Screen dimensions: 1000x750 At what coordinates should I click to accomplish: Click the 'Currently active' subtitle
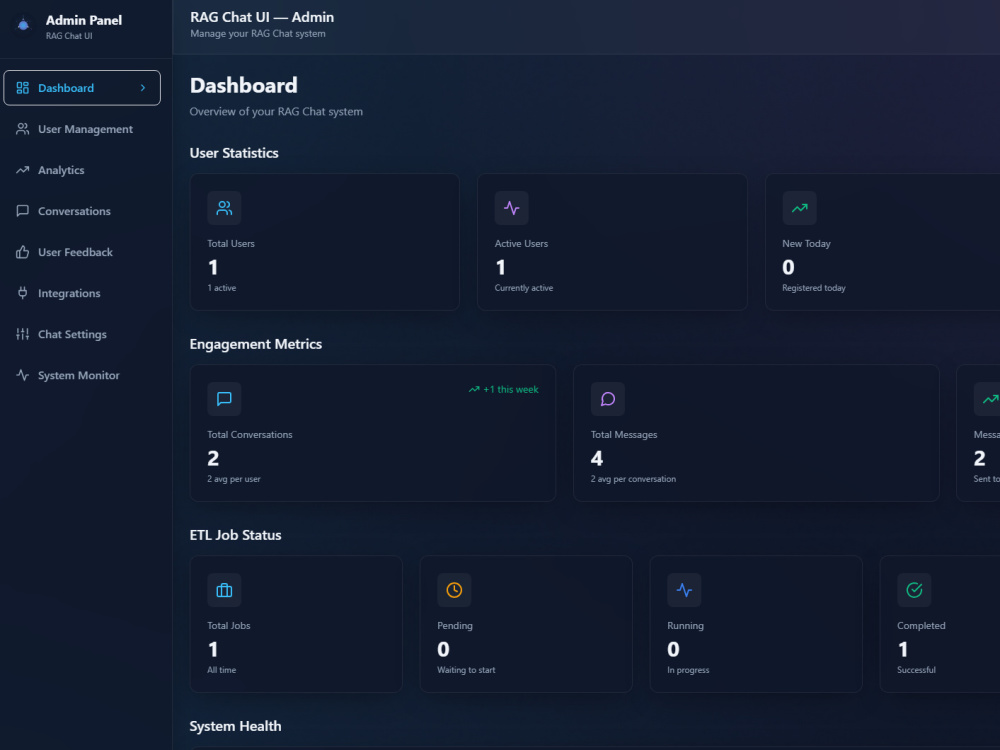click(524, 288)
